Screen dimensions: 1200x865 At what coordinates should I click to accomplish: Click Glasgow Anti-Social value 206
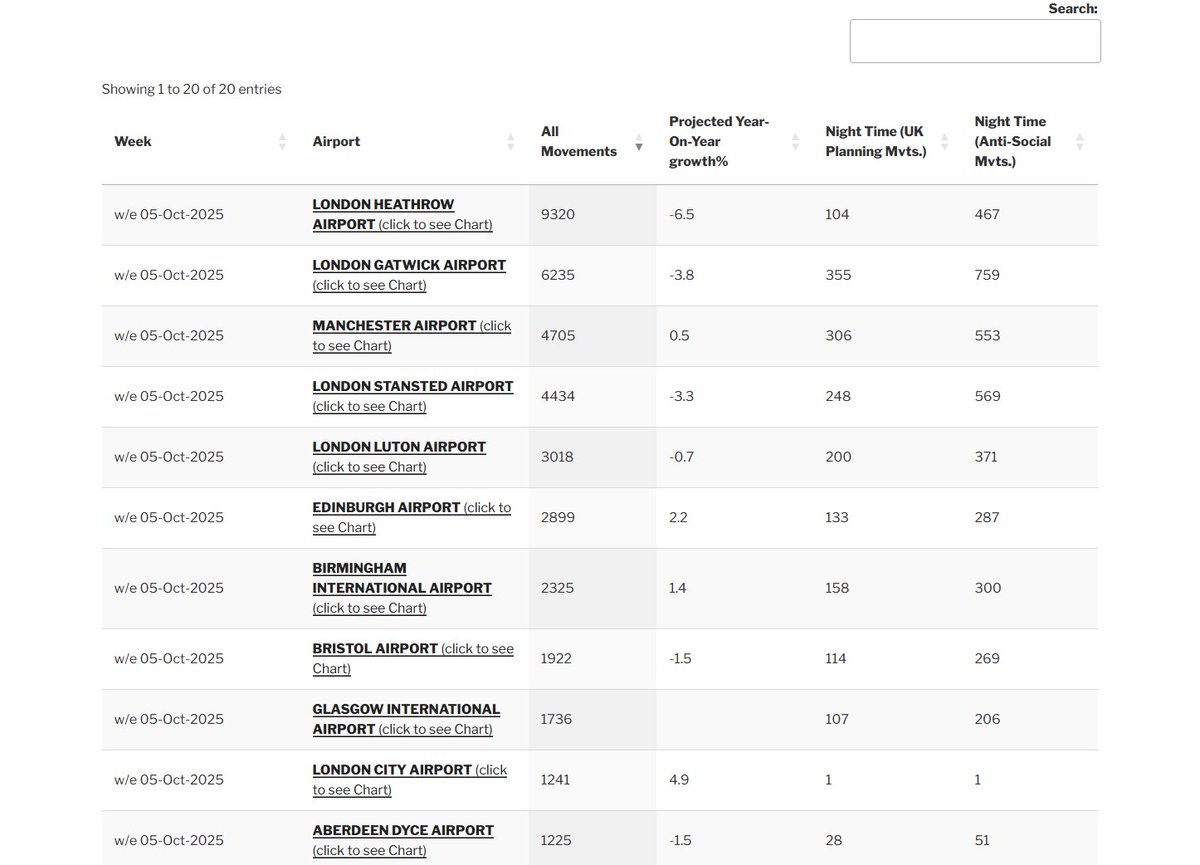[x=988, y=719]
